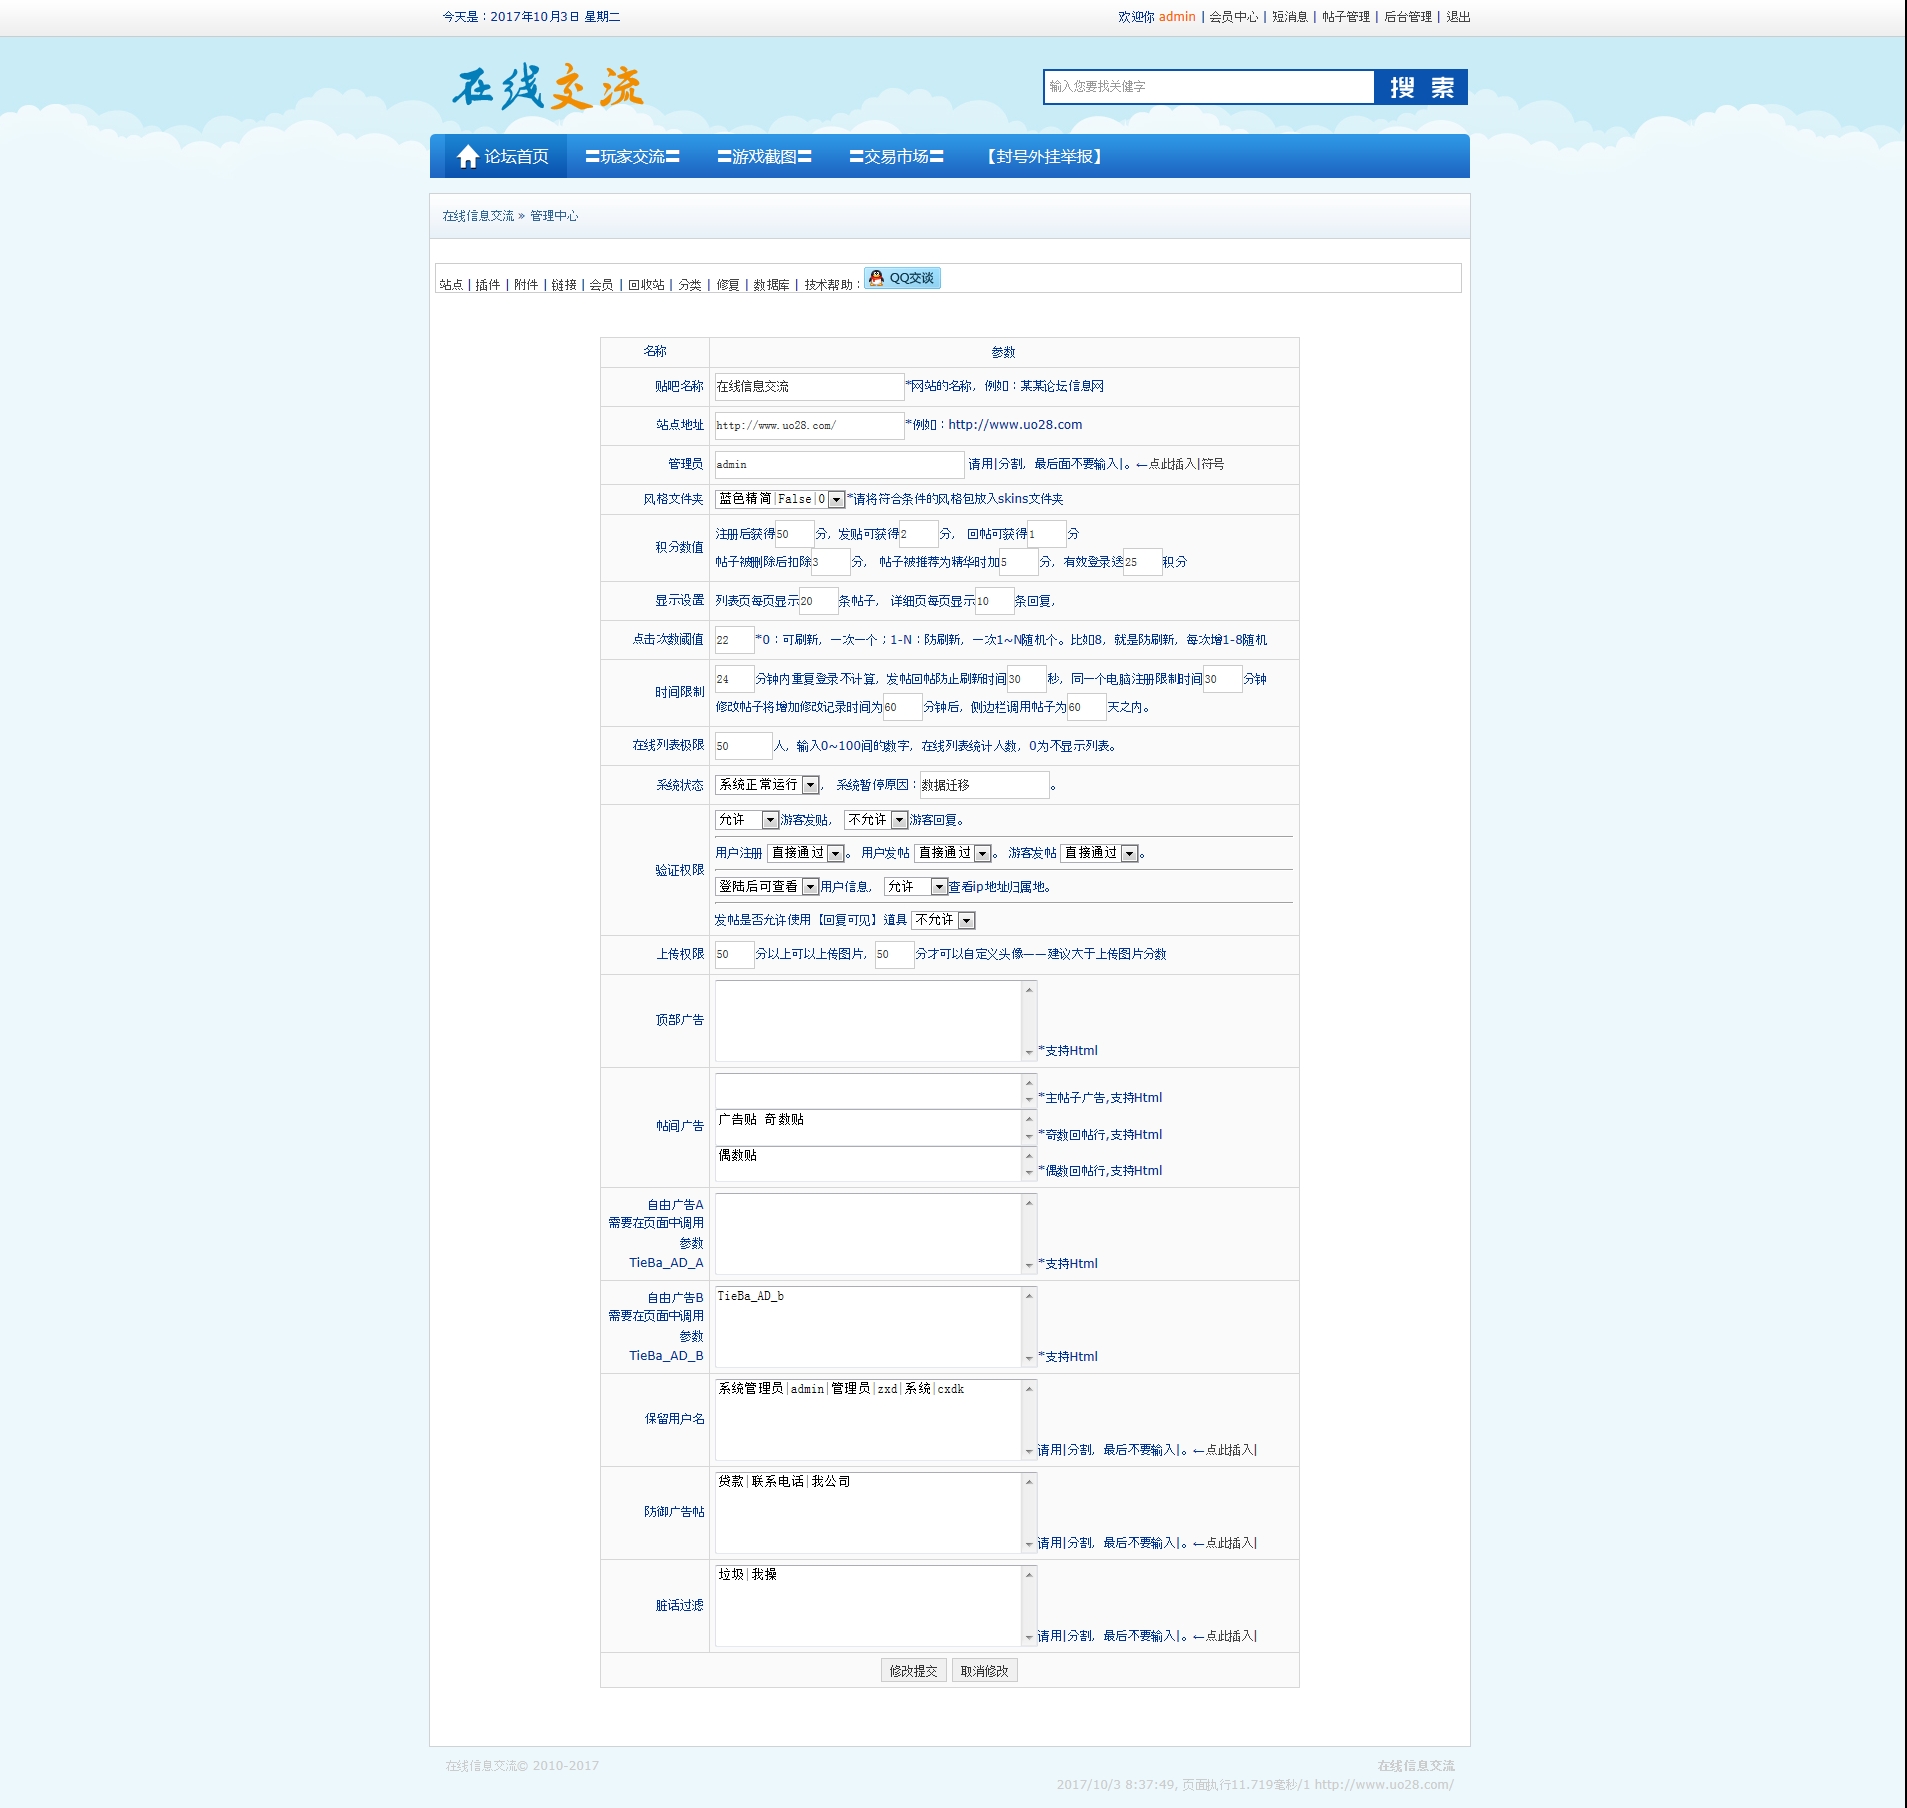The image size is (1907, 1808).
Task: Switch to the 会员 admin tab
Action: tap(601, 285)
